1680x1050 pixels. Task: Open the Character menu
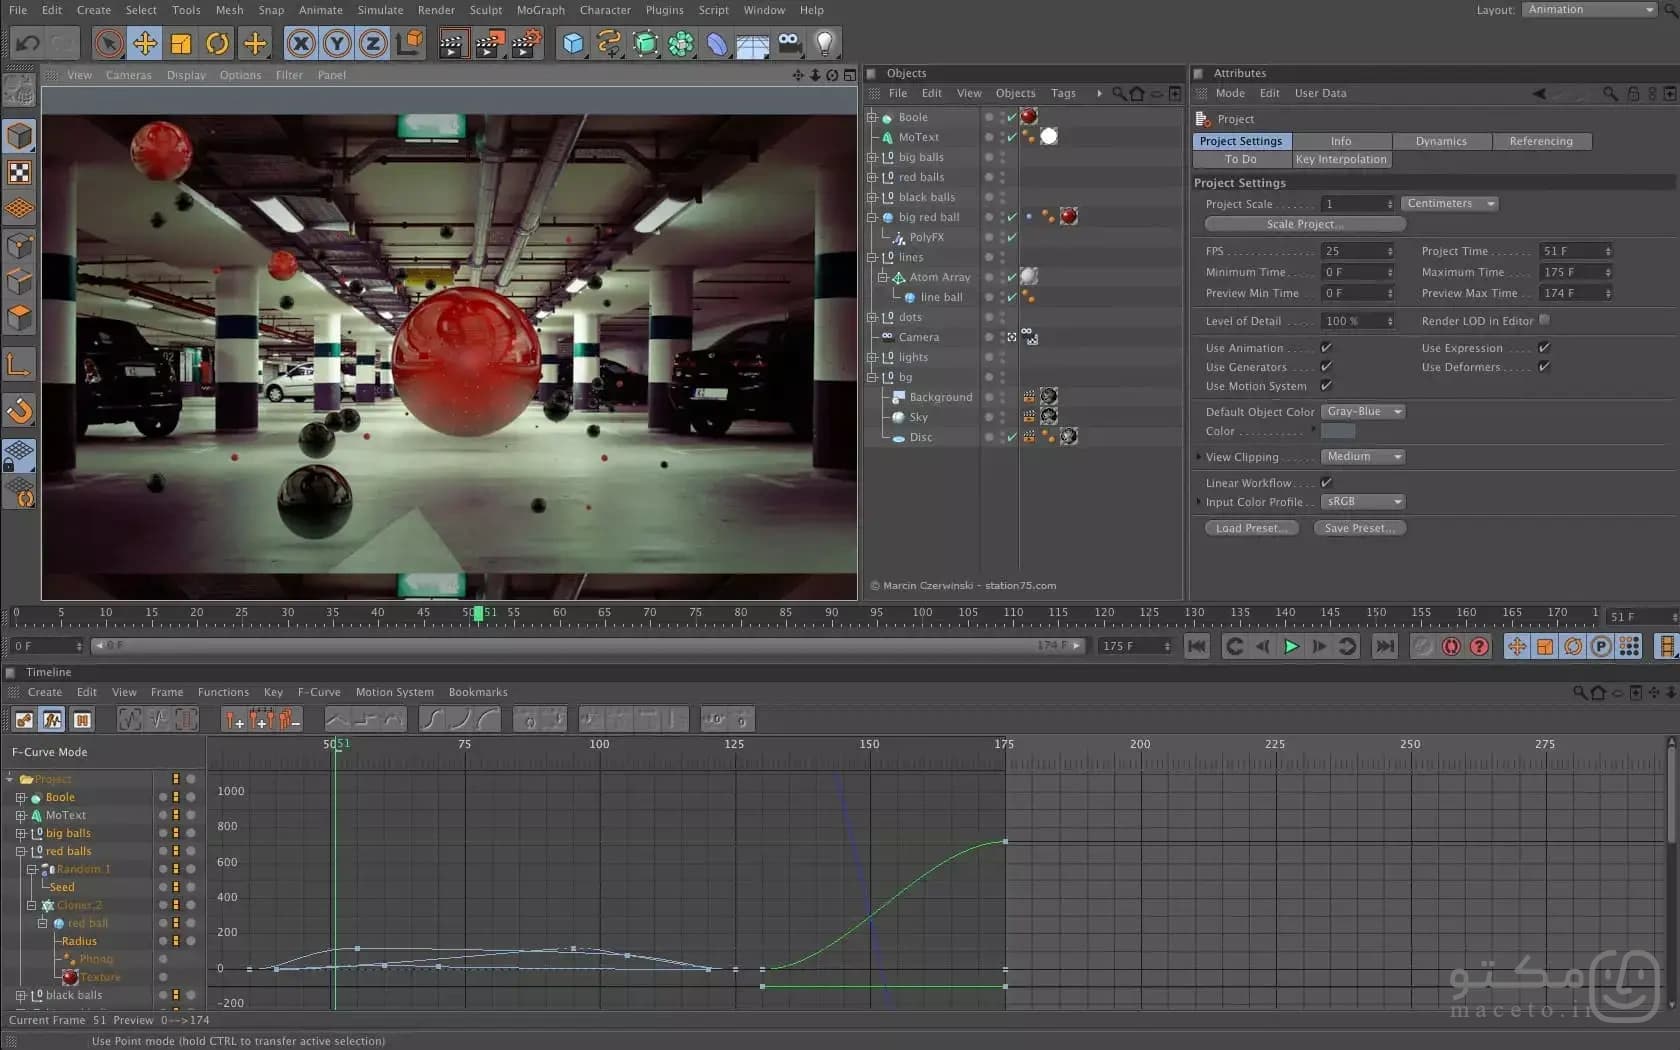tap(605, 10)
